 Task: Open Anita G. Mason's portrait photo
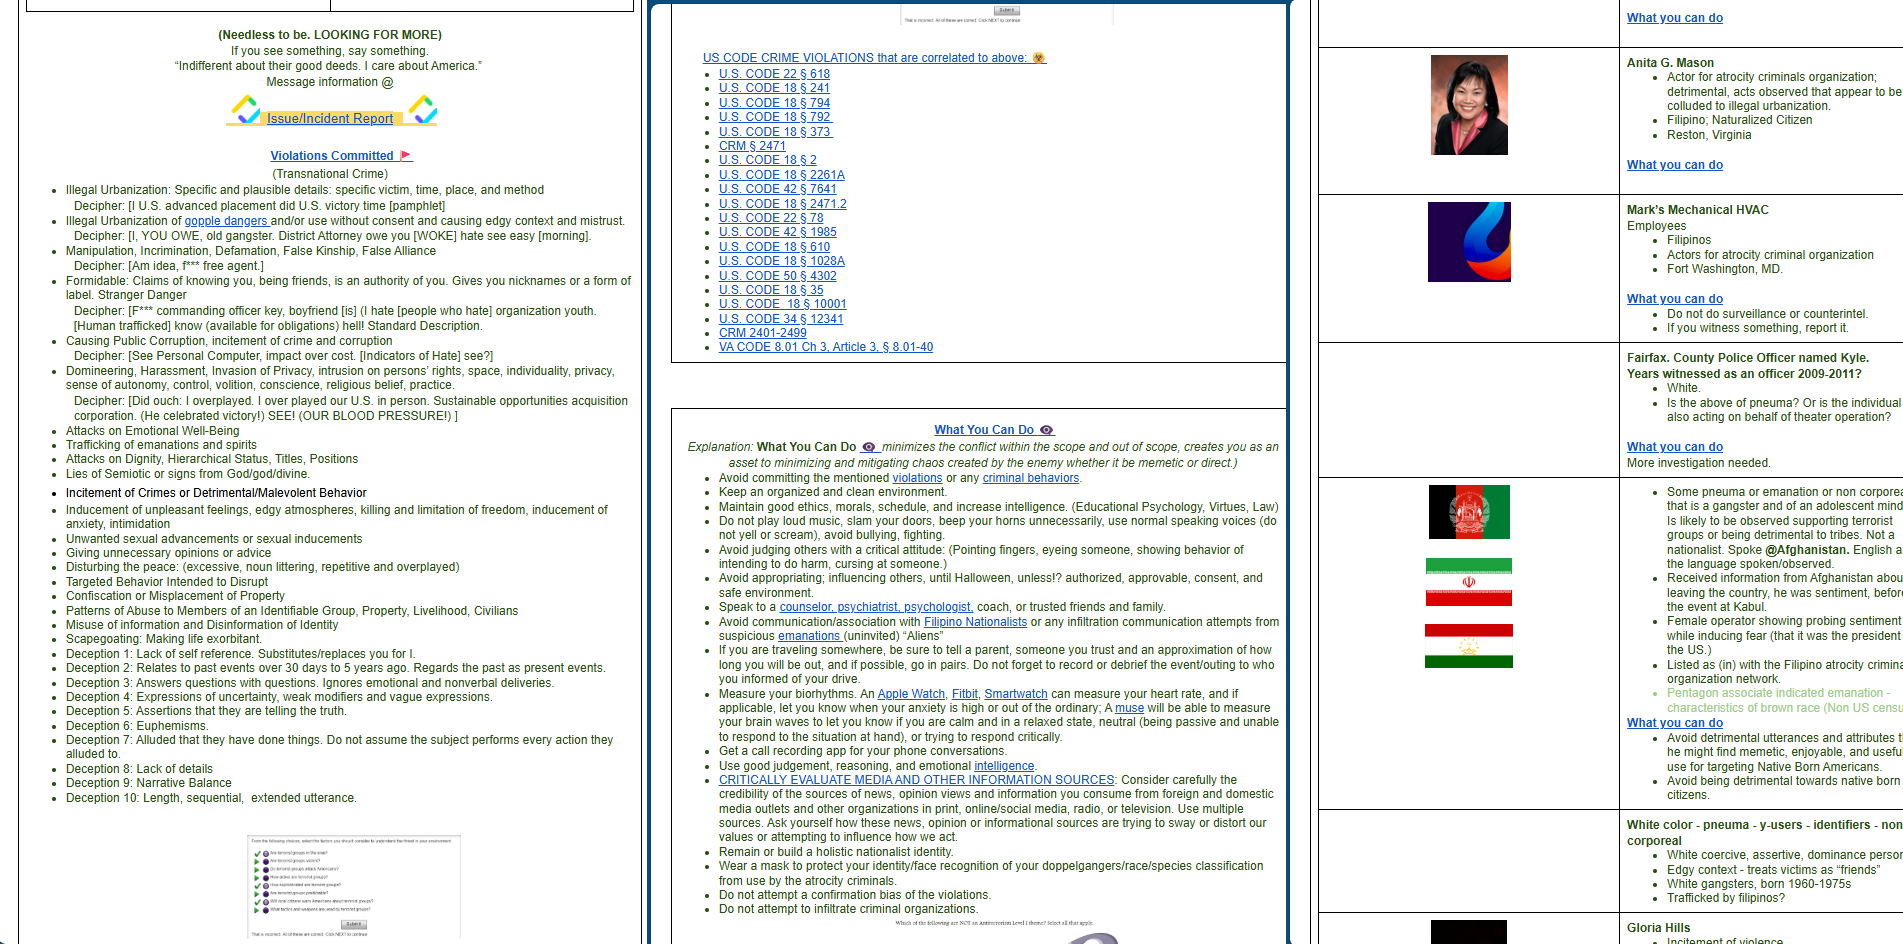click(x=1469, y=105)
